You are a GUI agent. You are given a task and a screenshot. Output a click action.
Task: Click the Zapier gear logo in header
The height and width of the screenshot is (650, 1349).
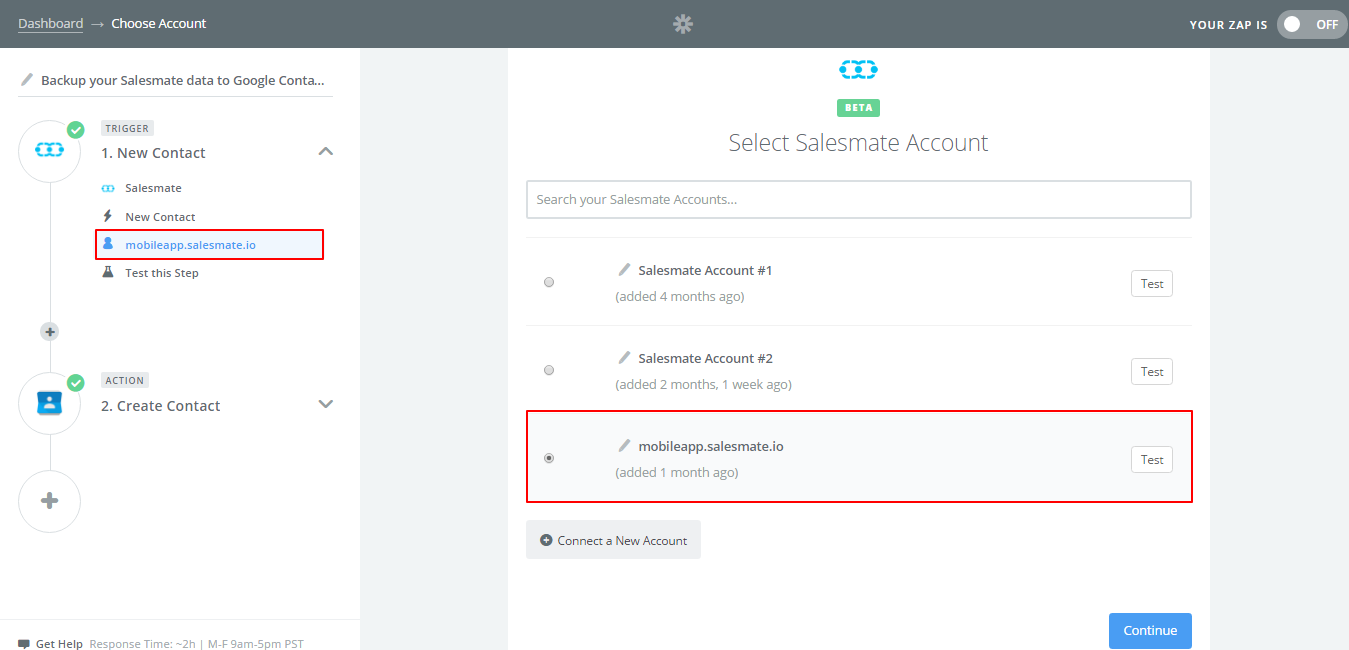point(683,24)
